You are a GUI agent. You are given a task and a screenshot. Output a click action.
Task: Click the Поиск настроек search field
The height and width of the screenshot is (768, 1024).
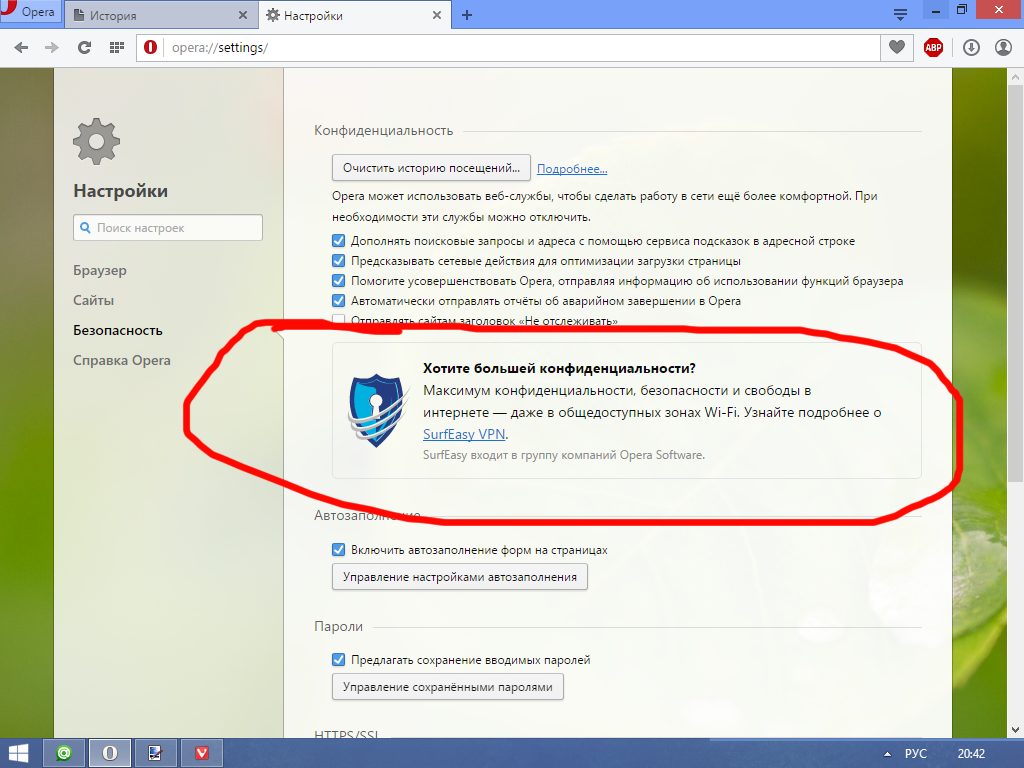tap(168, 227)
